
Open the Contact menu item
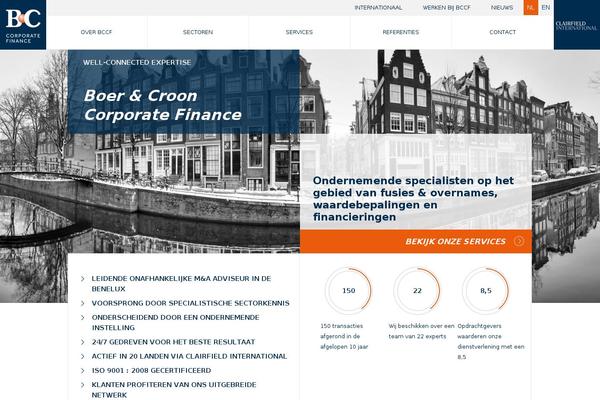tap(502, 32)
